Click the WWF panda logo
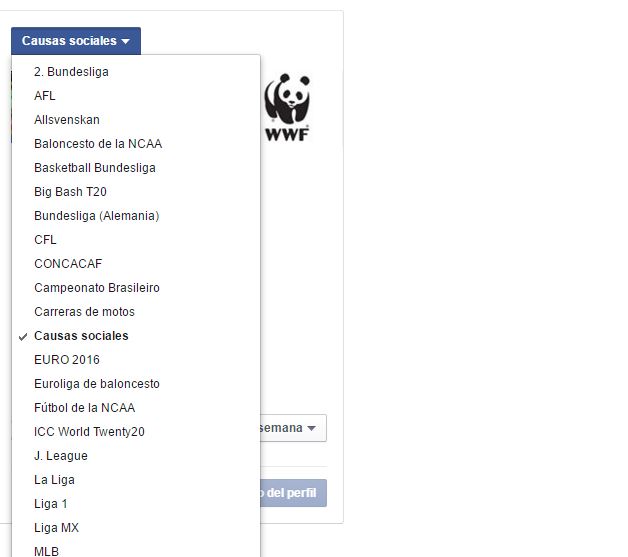This screenshot has width=628, height=557. 287,107
